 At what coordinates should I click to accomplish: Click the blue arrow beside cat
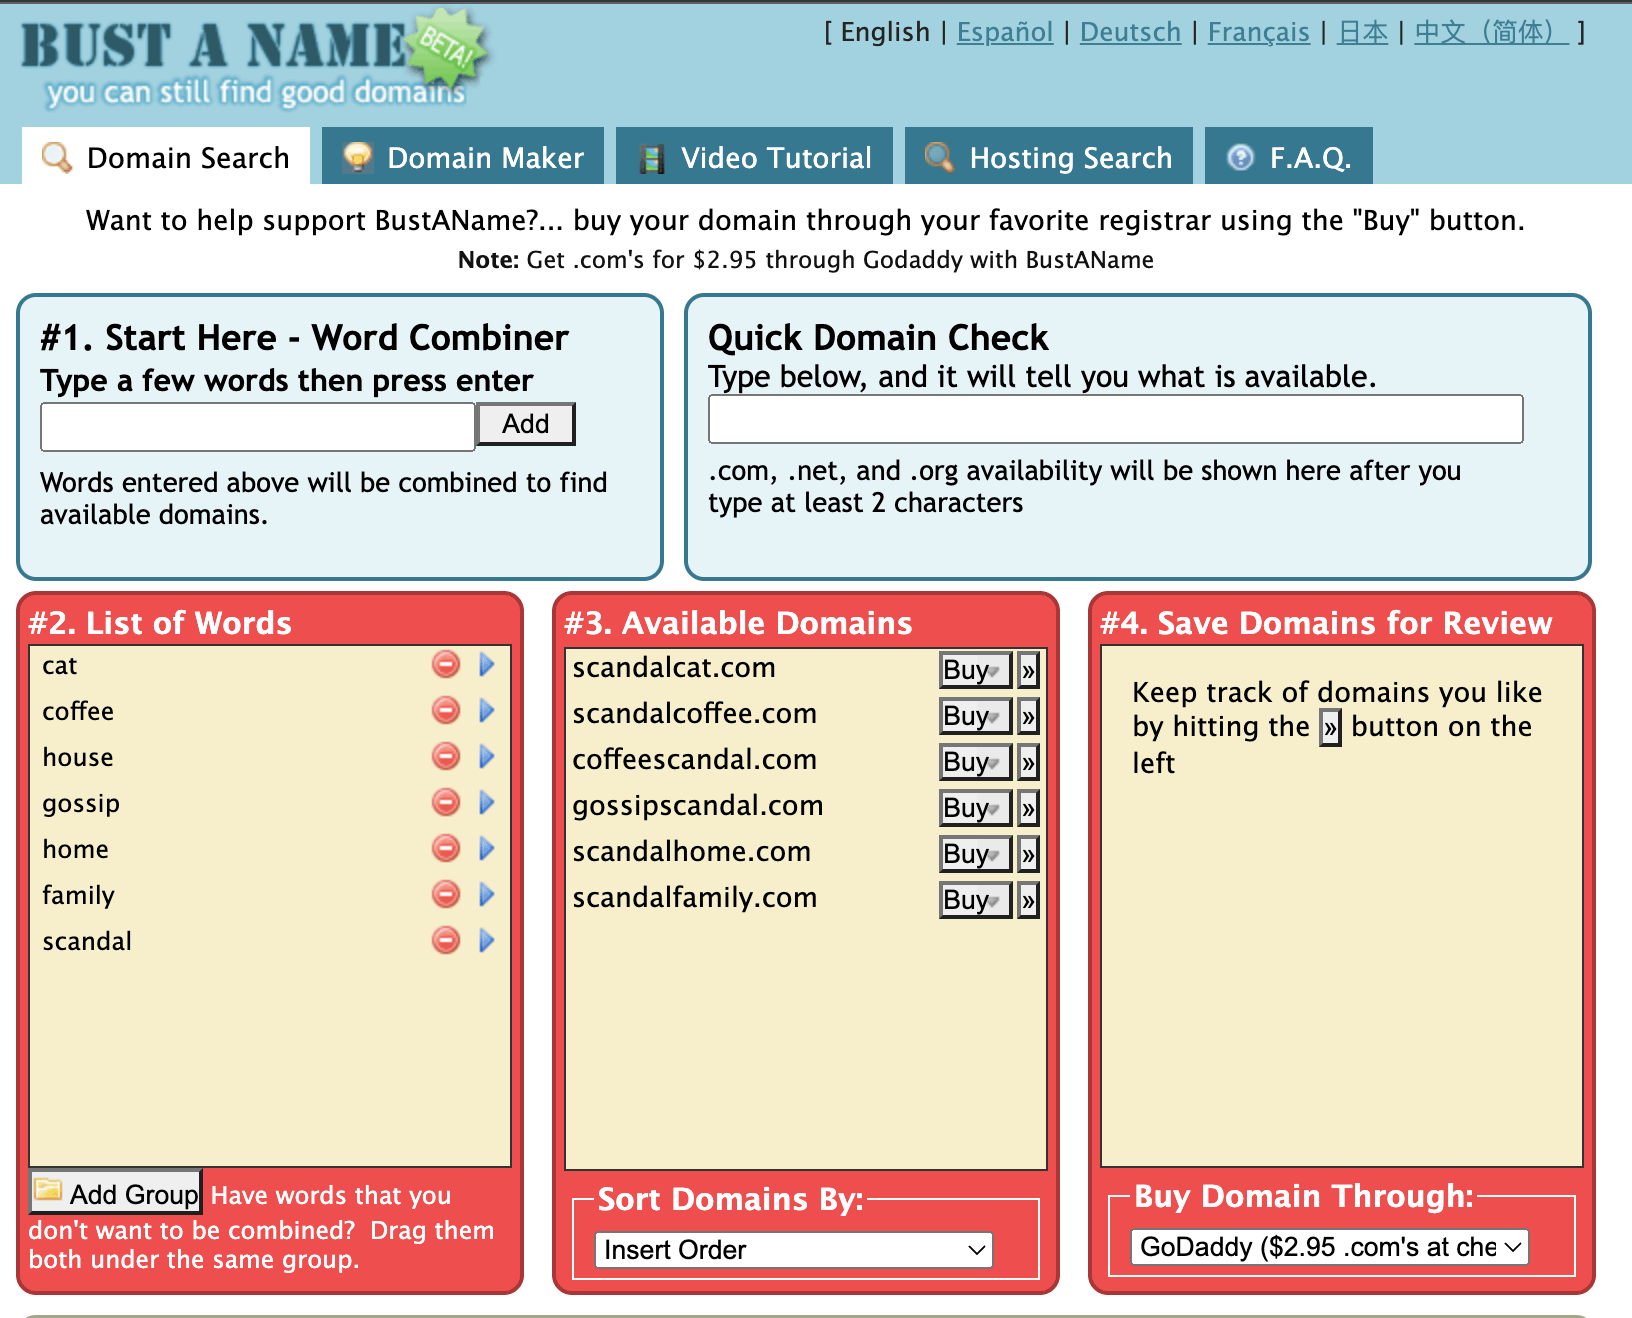487,664
